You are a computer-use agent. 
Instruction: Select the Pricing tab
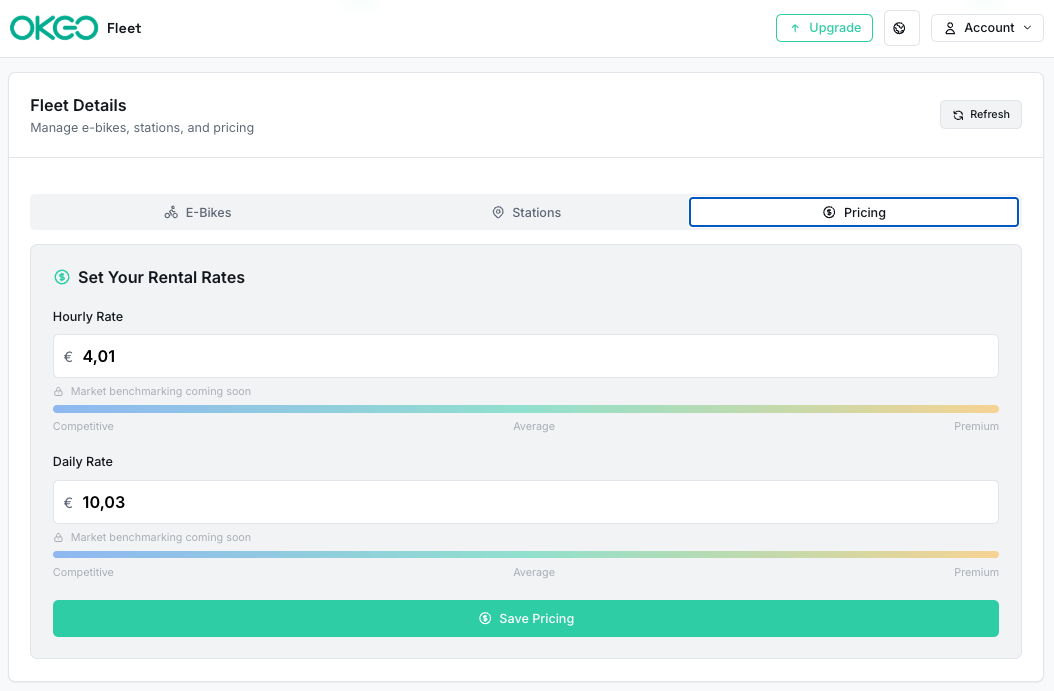click(x=854, y=213)
